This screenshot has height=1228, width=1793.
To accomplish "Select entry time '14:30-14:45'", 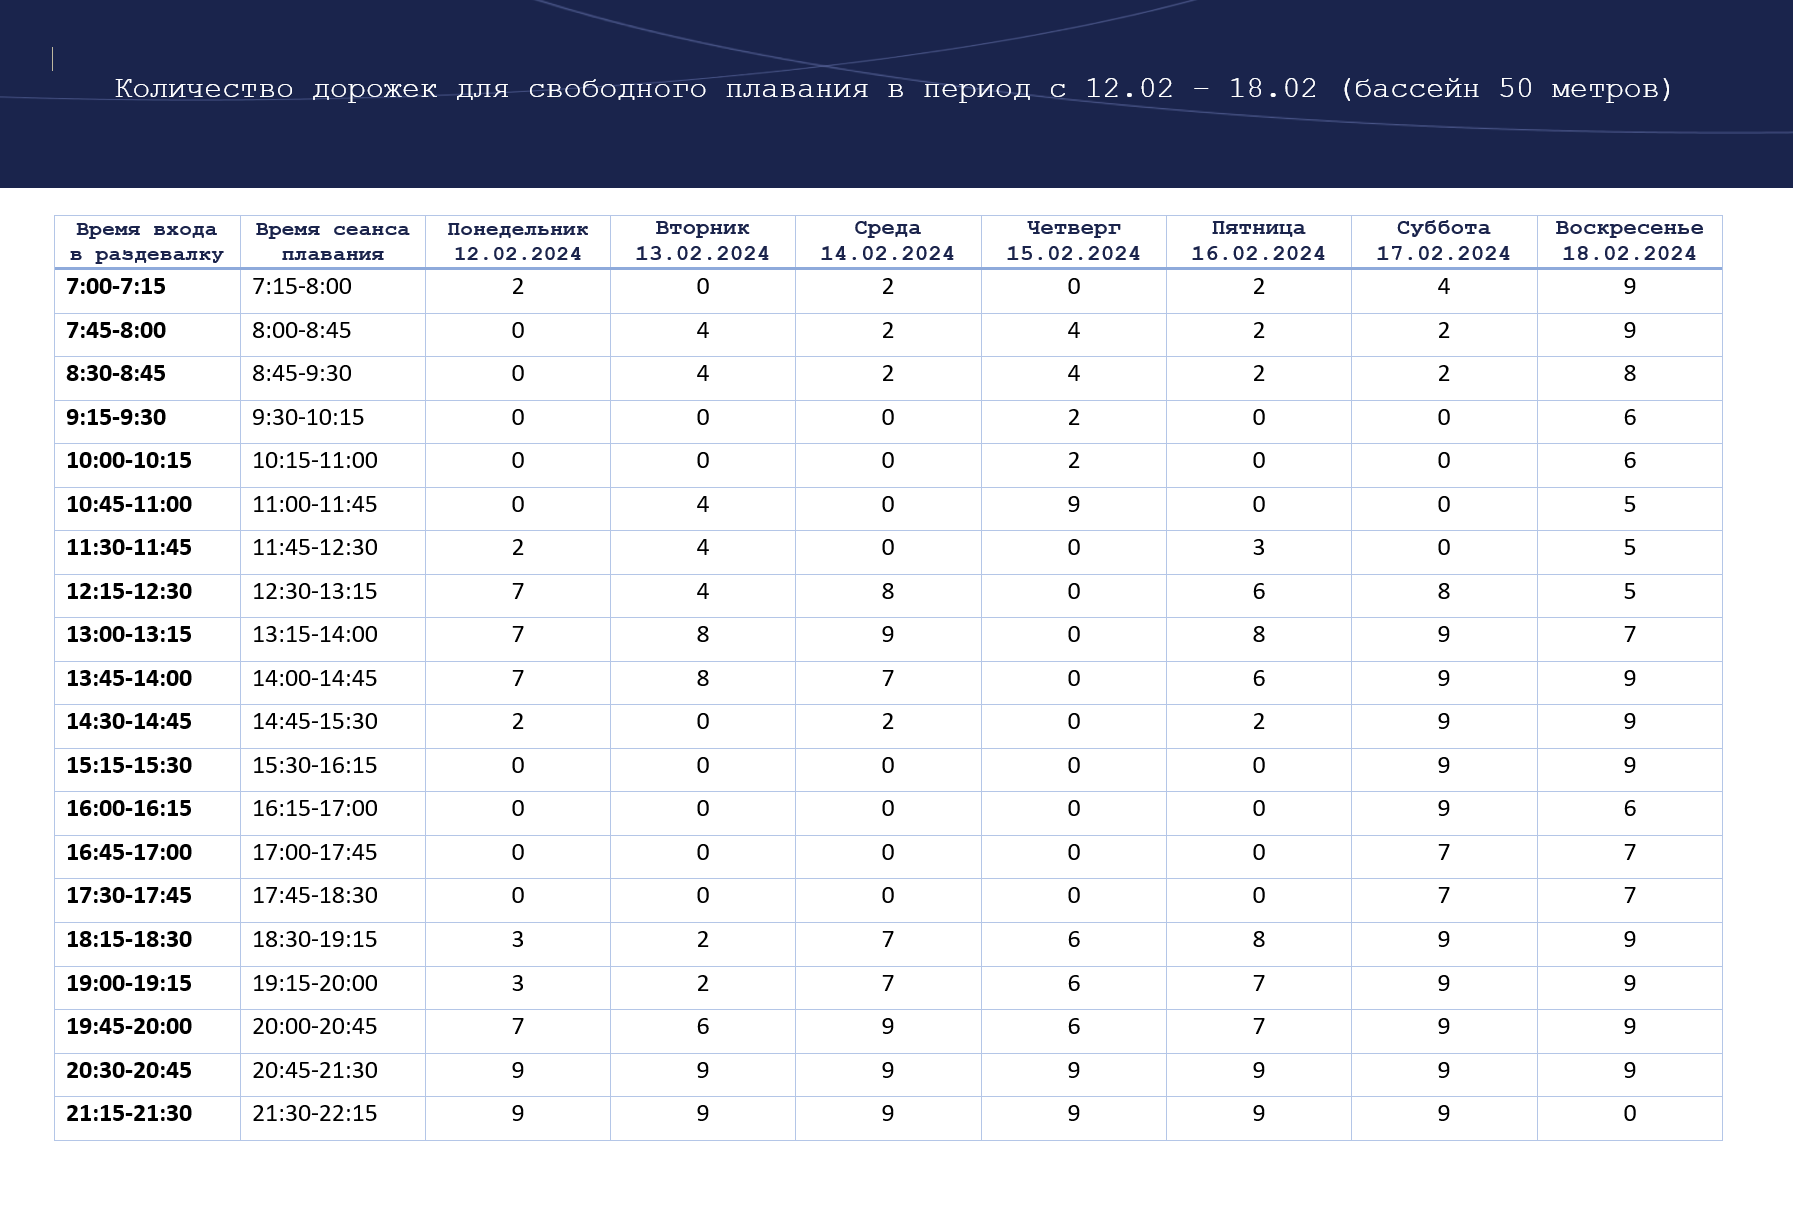I will tap(129, 722).
